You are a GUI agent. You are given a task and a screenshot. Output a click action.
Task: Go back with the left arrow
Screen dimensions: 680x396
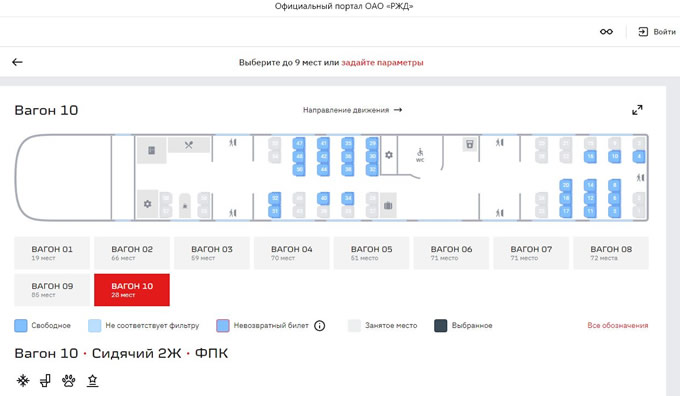point(17,62)
